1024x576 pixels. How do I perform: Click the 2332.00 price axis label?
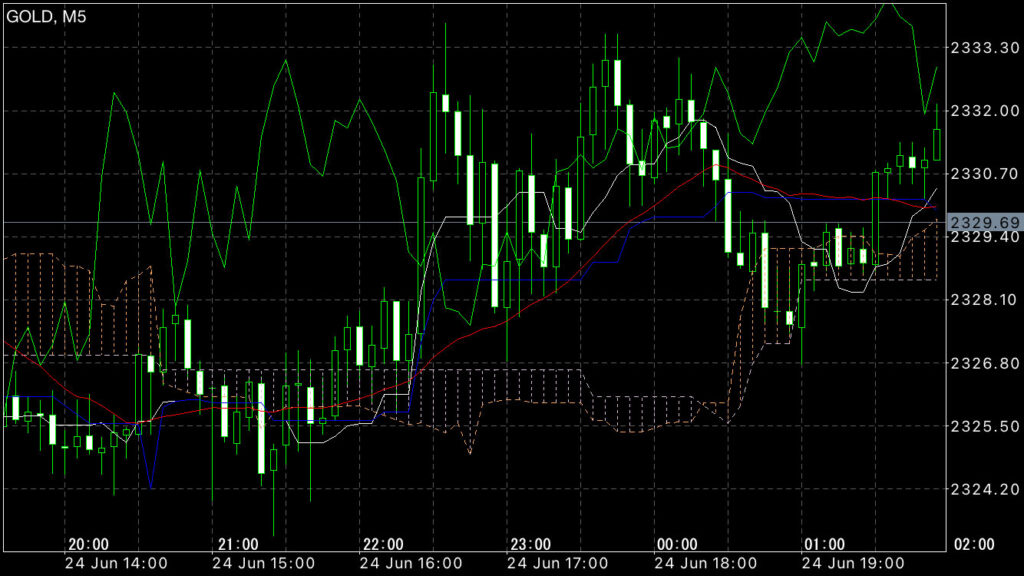(985, 111)
